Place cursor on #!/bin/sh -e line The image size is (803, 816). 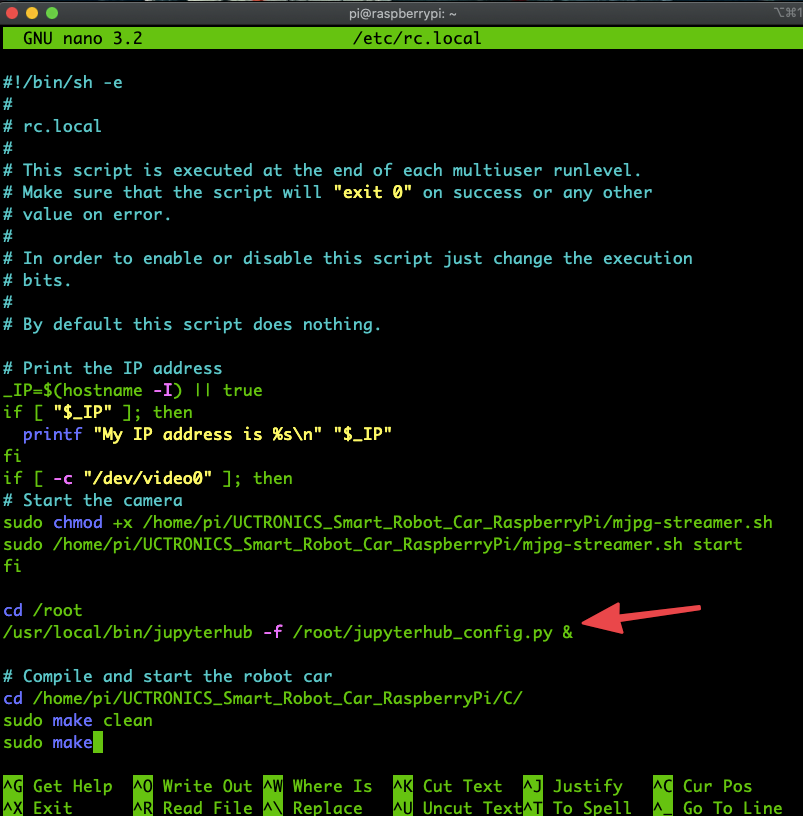pyautogui.click(x=63, y=82)
